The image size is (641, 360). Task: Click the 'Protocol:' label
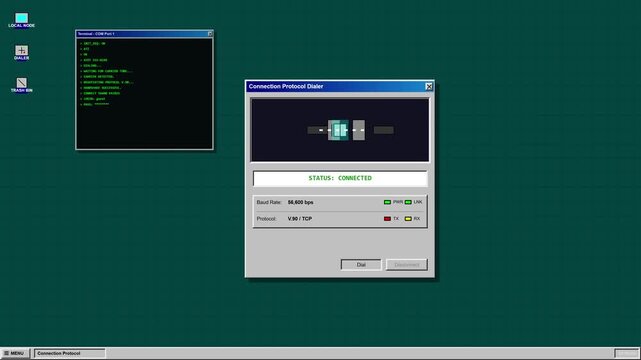267,219
